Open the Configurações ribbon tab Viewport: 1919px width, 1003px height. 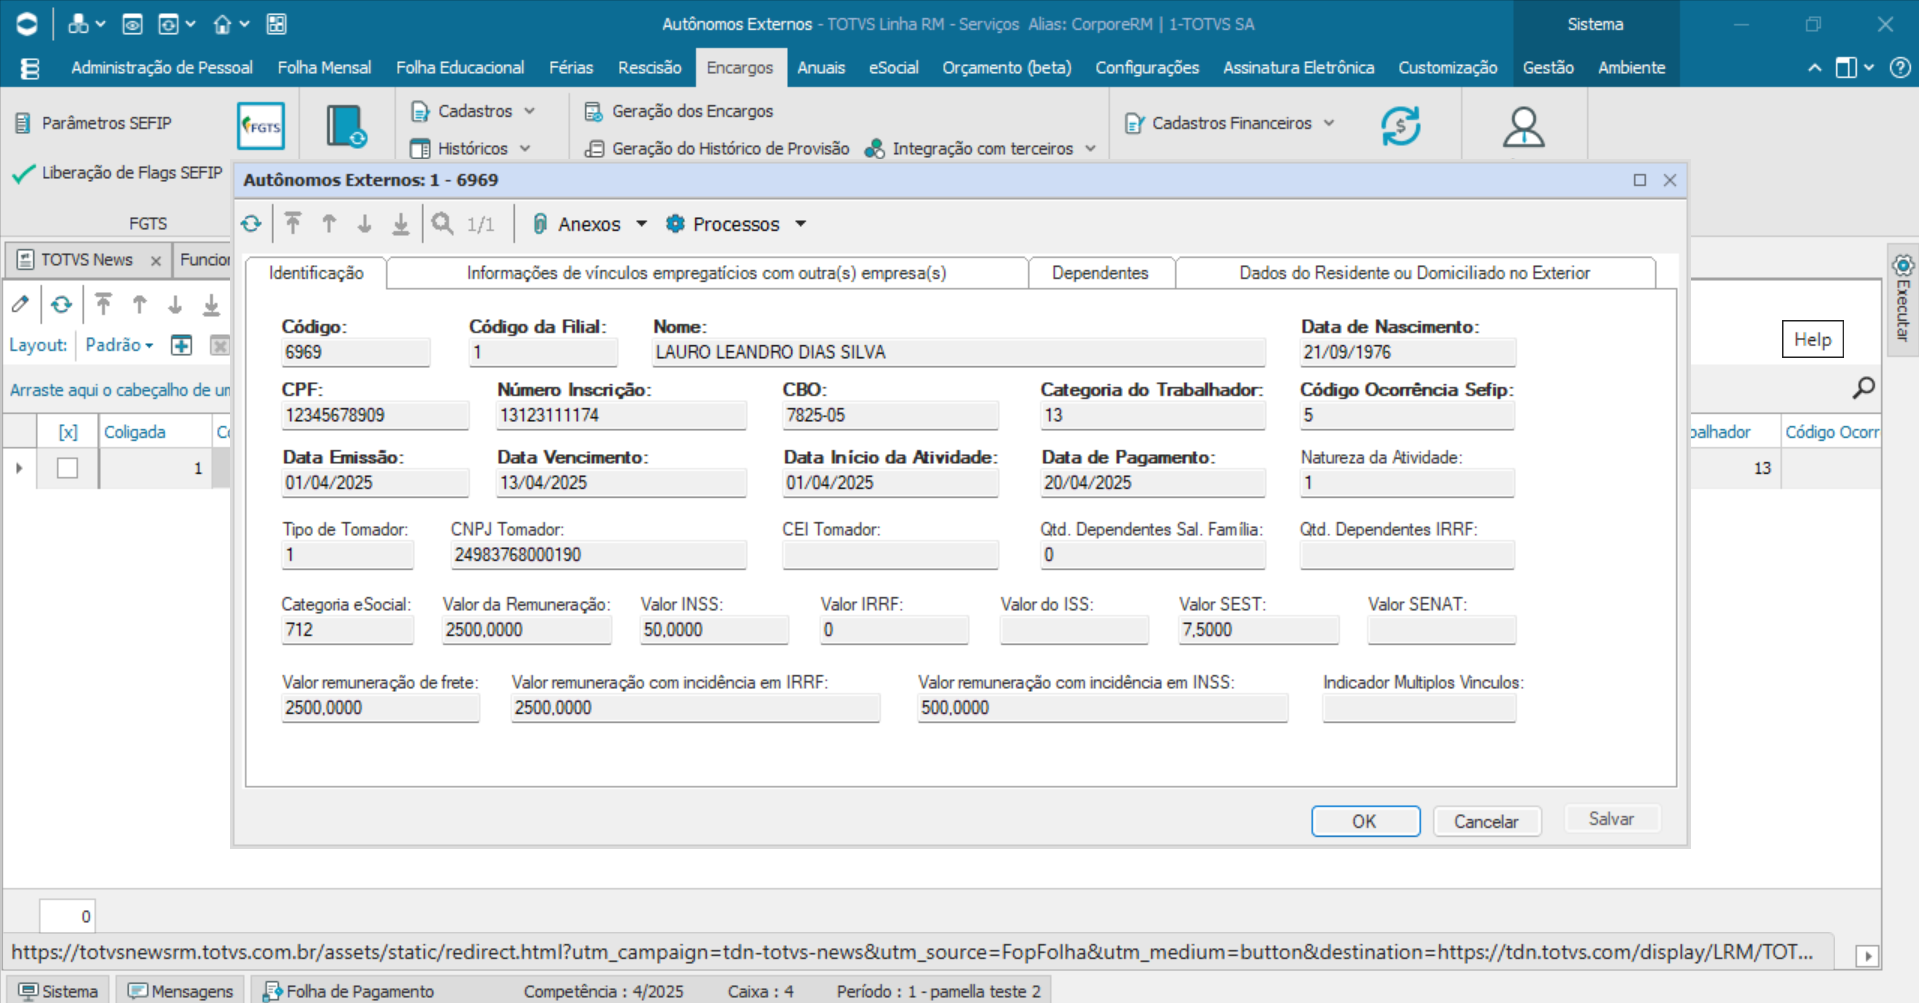pos(1147,68)
